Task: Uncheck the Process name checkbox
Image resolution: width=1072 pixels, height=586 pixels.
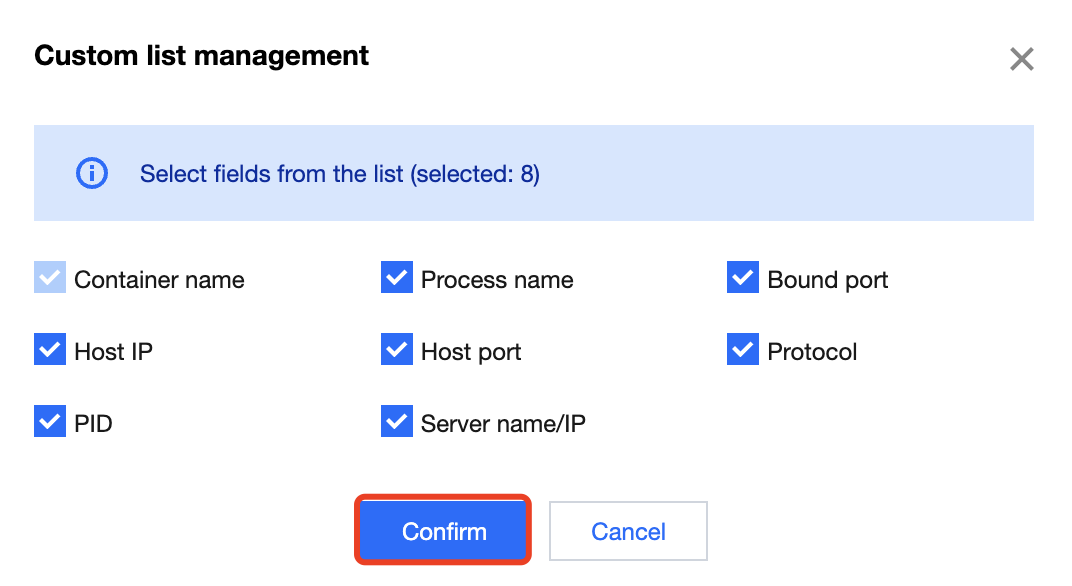Action: pos(397,279)
